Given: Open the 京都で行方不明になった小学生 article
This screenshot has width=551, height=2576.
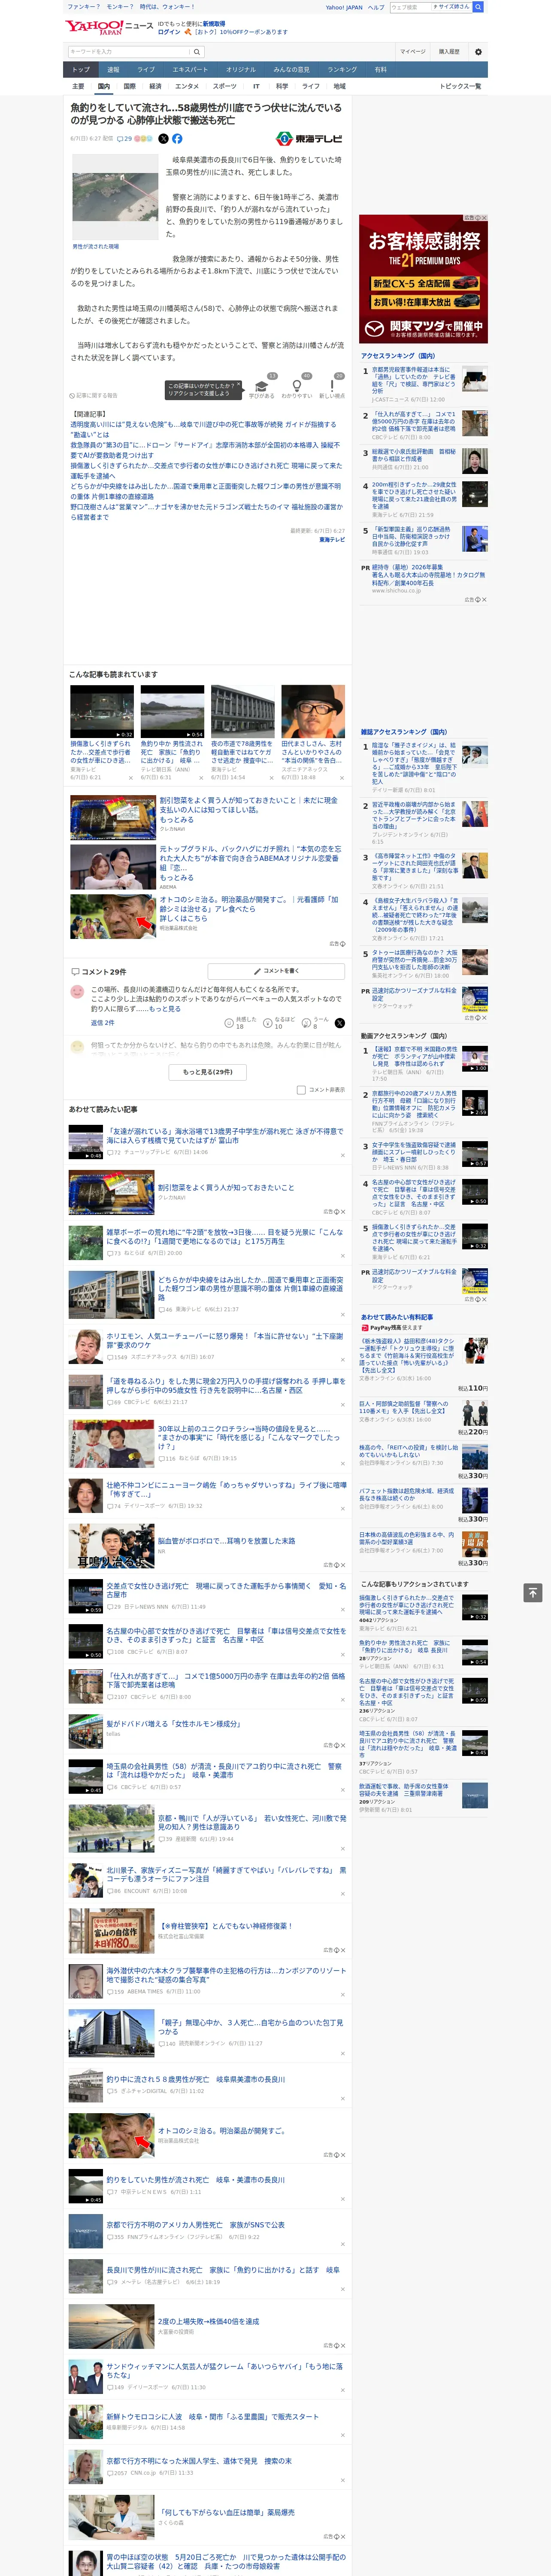Looking at the screenshot, I should point(199,2461).
